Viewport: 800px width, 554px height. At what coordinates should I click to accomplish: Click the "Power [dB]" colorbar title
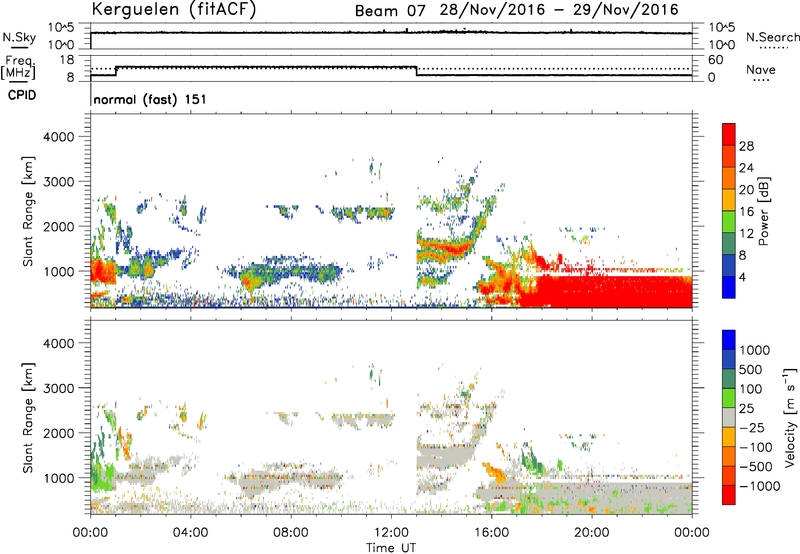coord(764,211)
